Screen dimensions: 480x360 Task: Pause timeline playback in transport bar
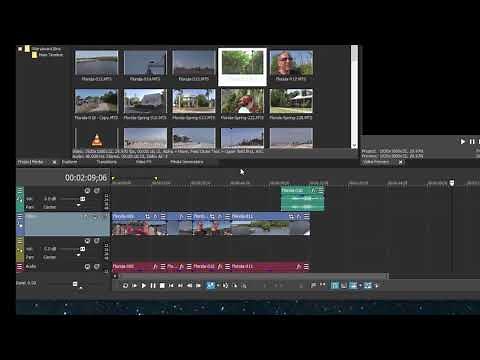(x=153, y=286)
